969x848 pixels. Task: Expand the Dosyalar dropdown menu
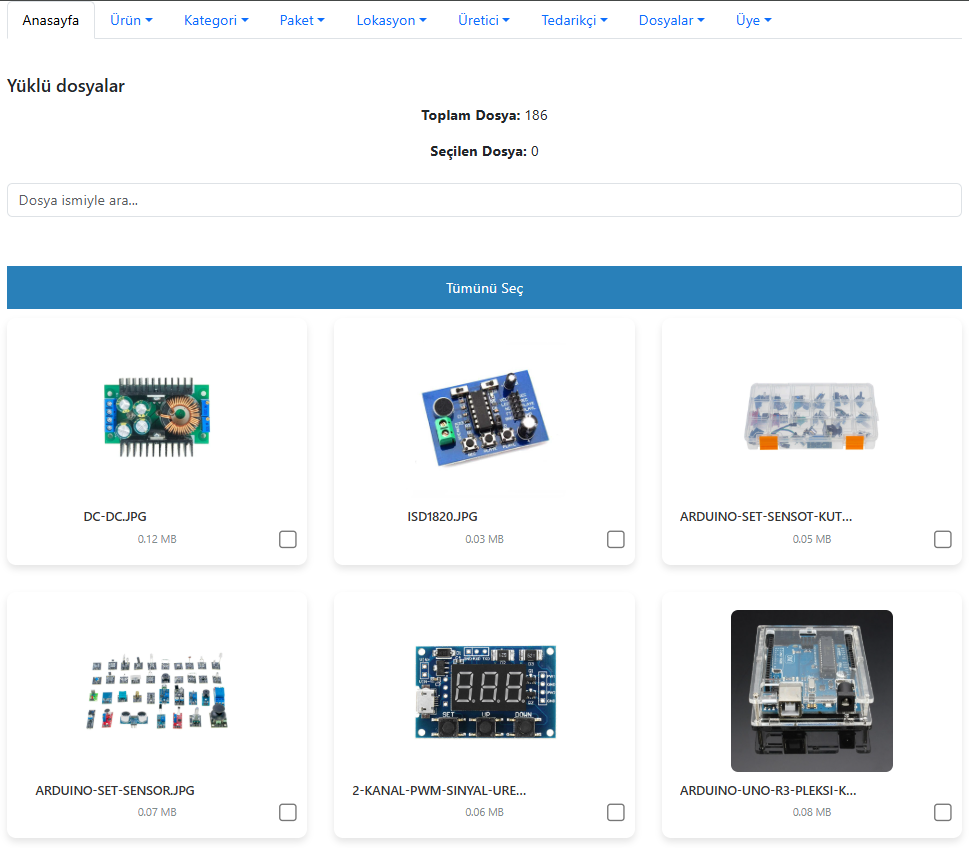coord(671,20)
